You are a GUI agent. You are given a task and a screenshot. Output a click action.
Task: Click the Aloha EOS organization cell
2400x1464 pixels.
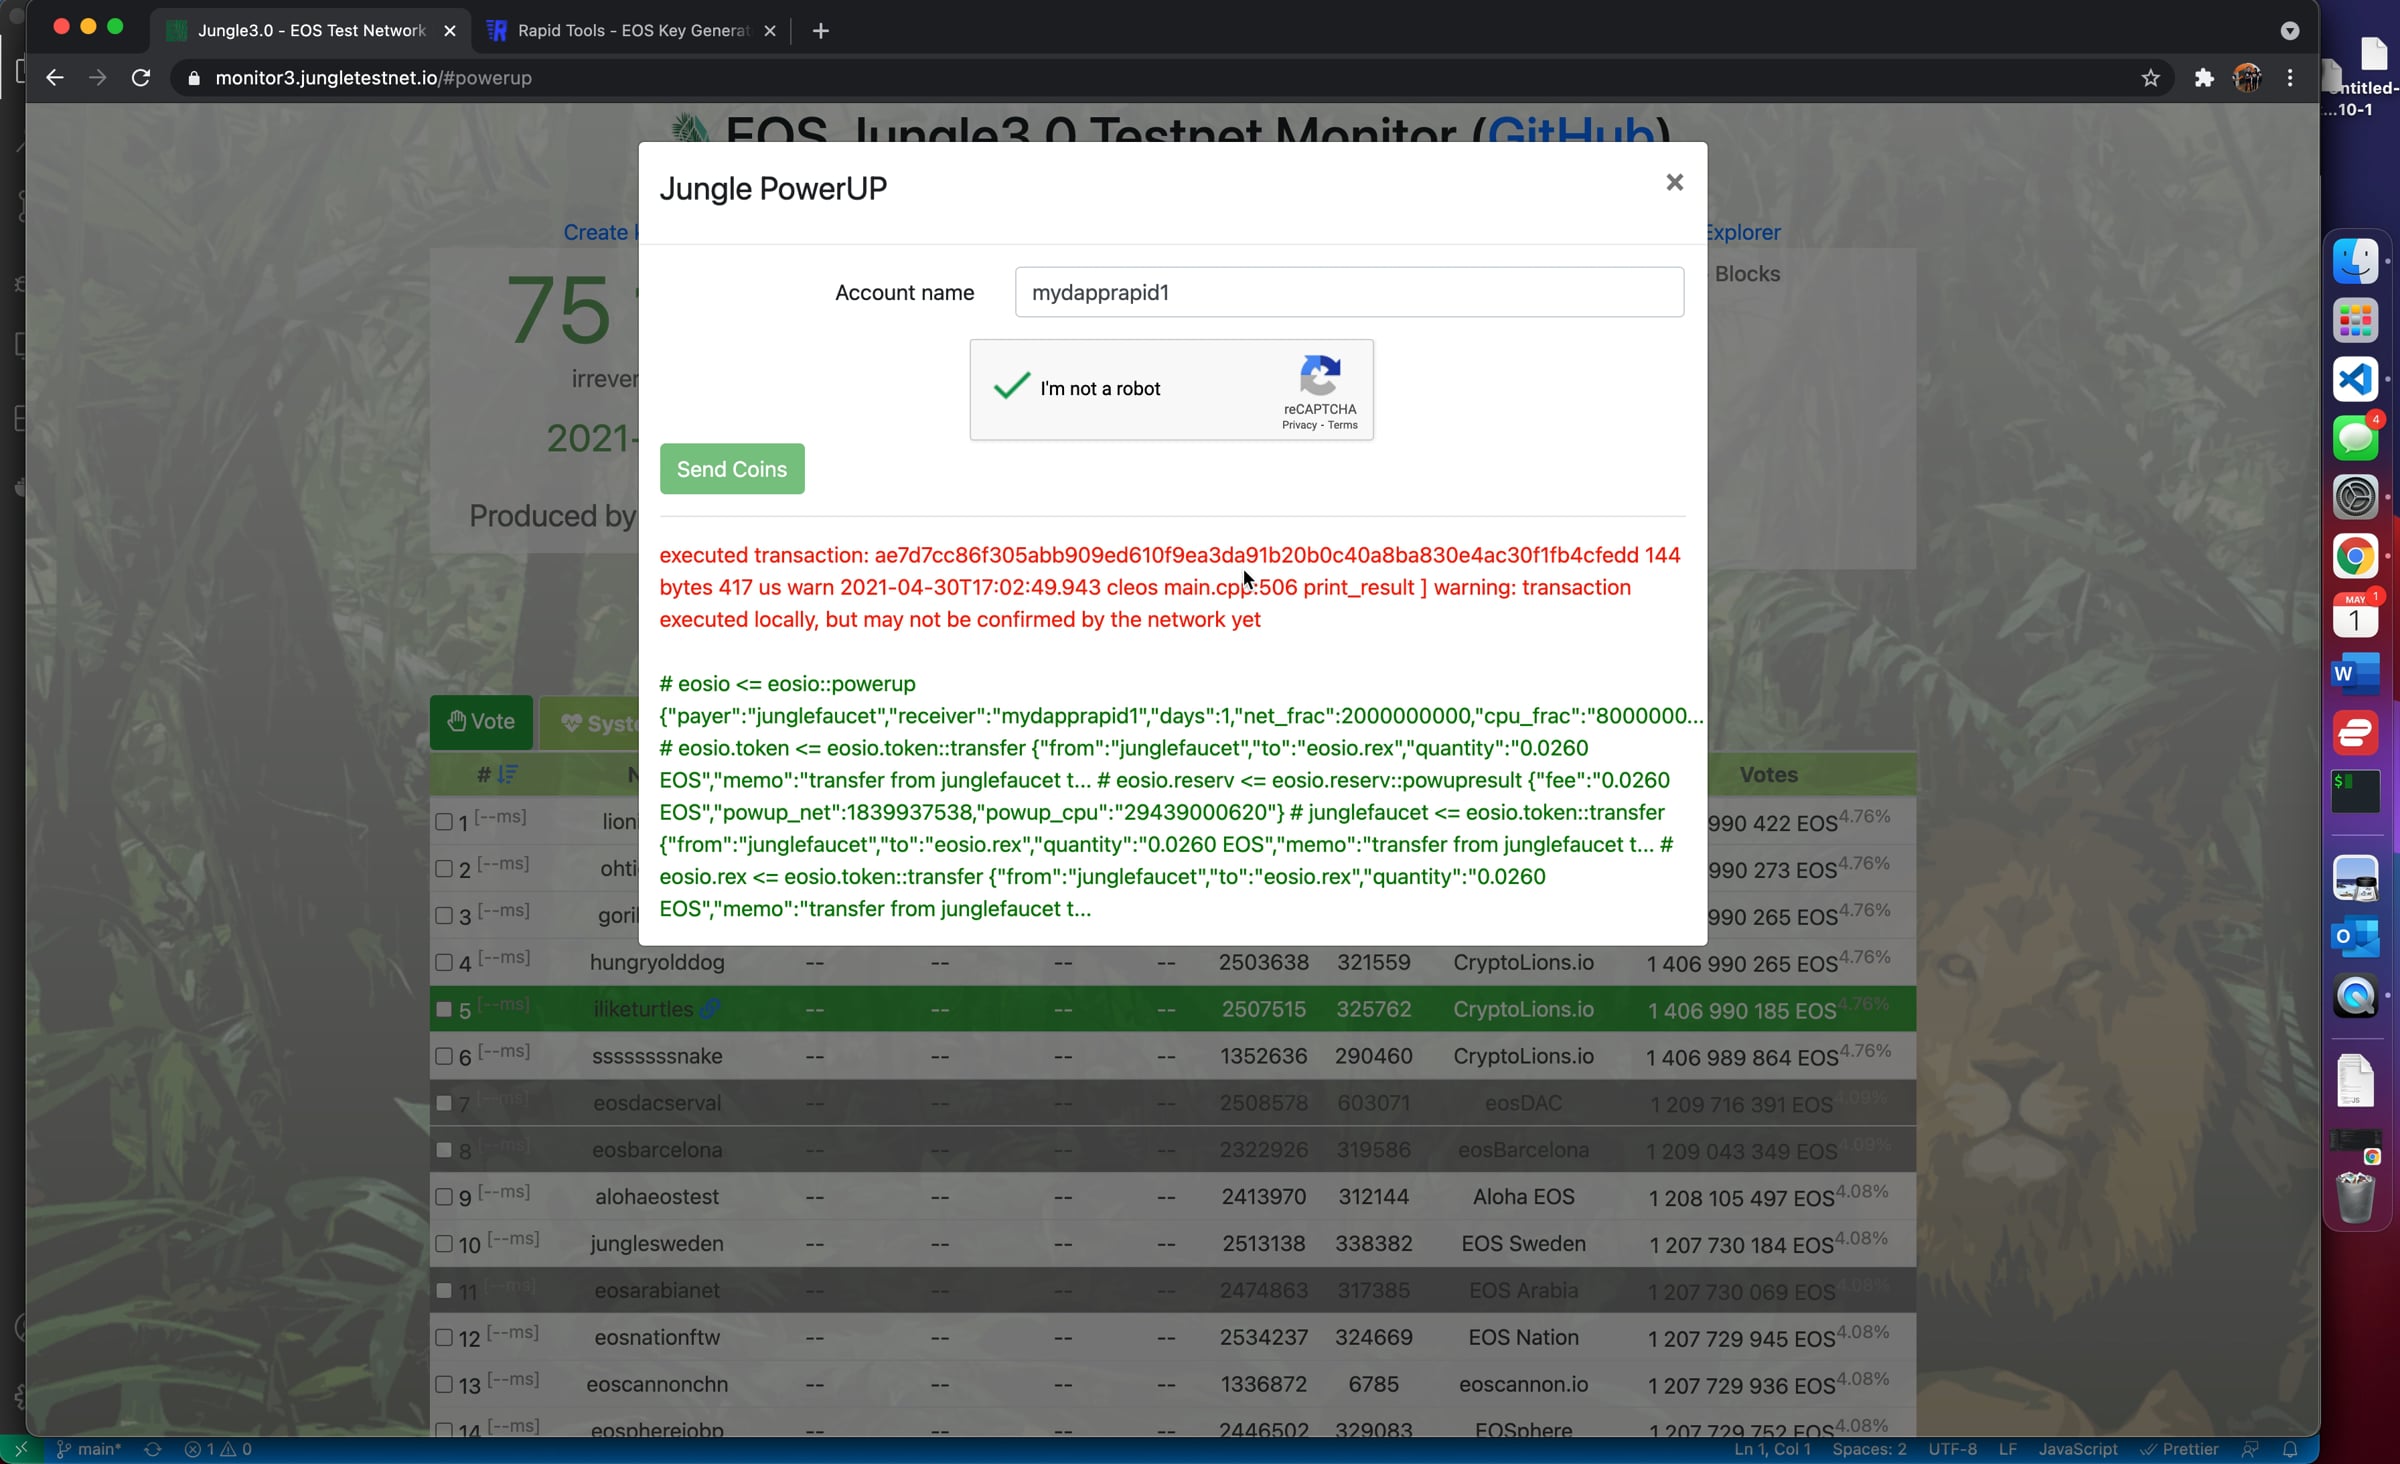pos(1523,1197)
